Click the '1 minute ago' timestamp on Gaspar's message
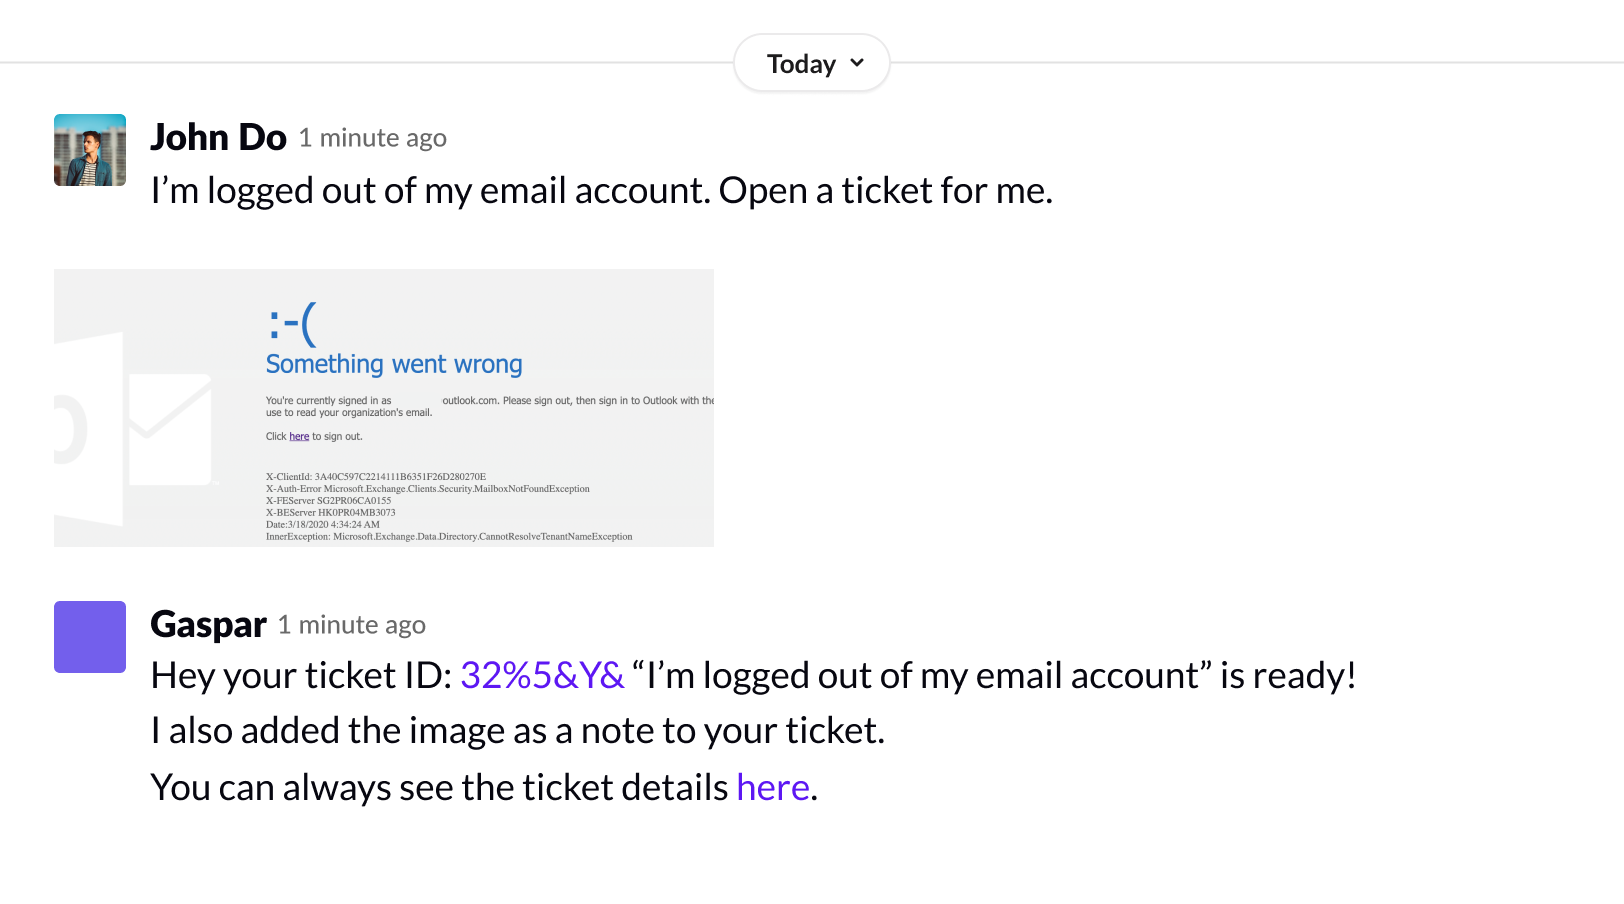1624x904 pixels. pyautogui.click(x=351, y=625)
